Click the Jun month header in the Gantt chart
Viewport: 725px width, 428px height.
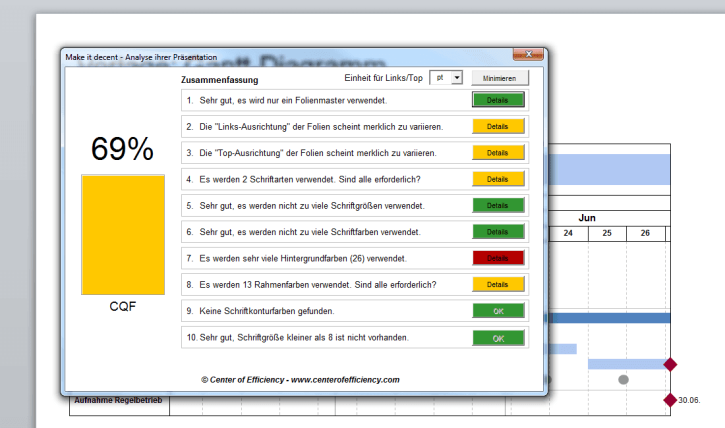coord(587,218)
